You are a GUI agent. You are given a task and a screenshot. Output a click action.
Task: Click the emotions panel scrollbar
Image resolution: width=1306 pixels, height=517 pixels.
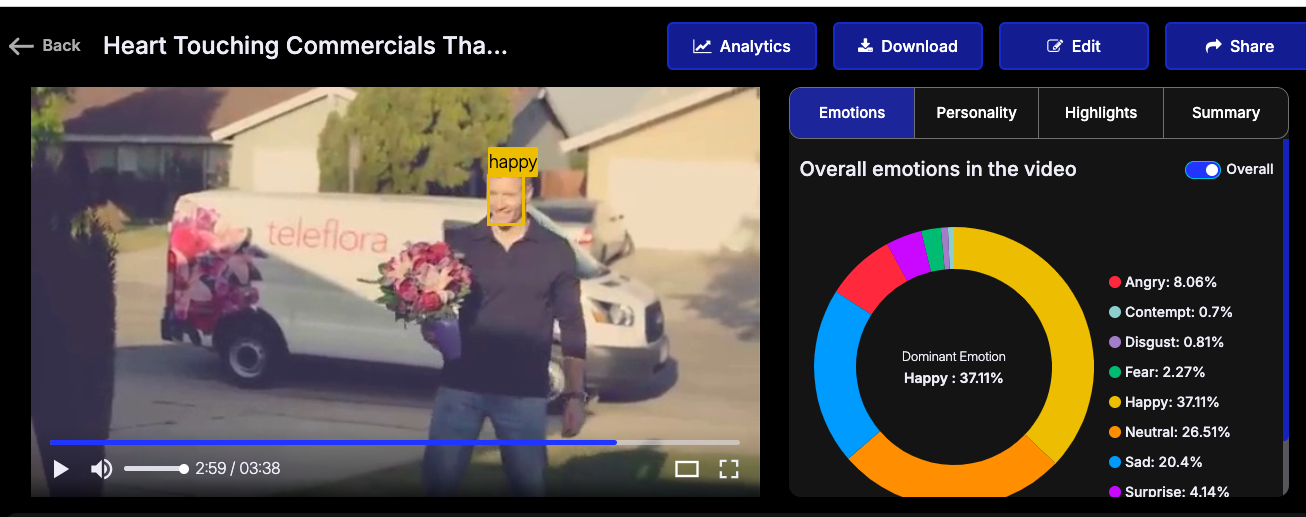pos(1286,290)
